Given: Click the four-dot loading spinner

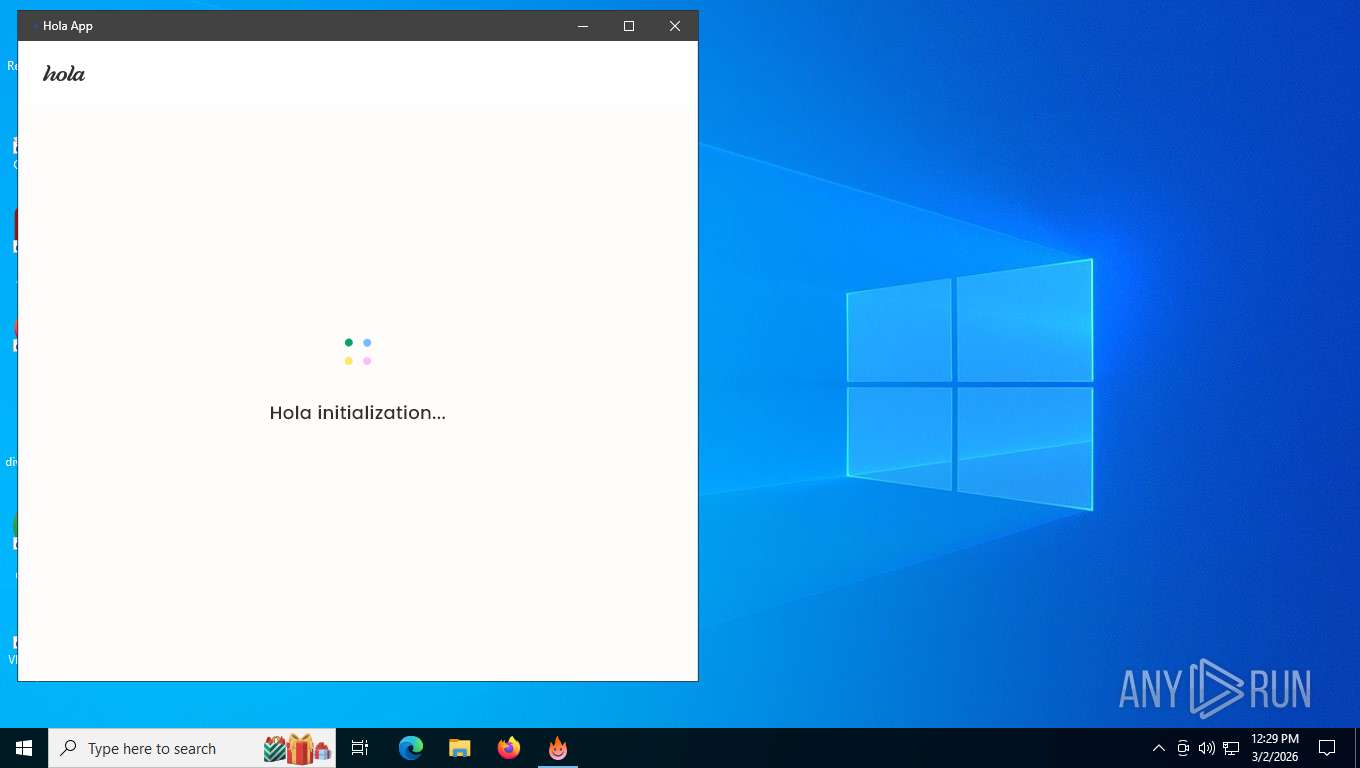Looking at the screenshot, I should [x=358, y=352].
